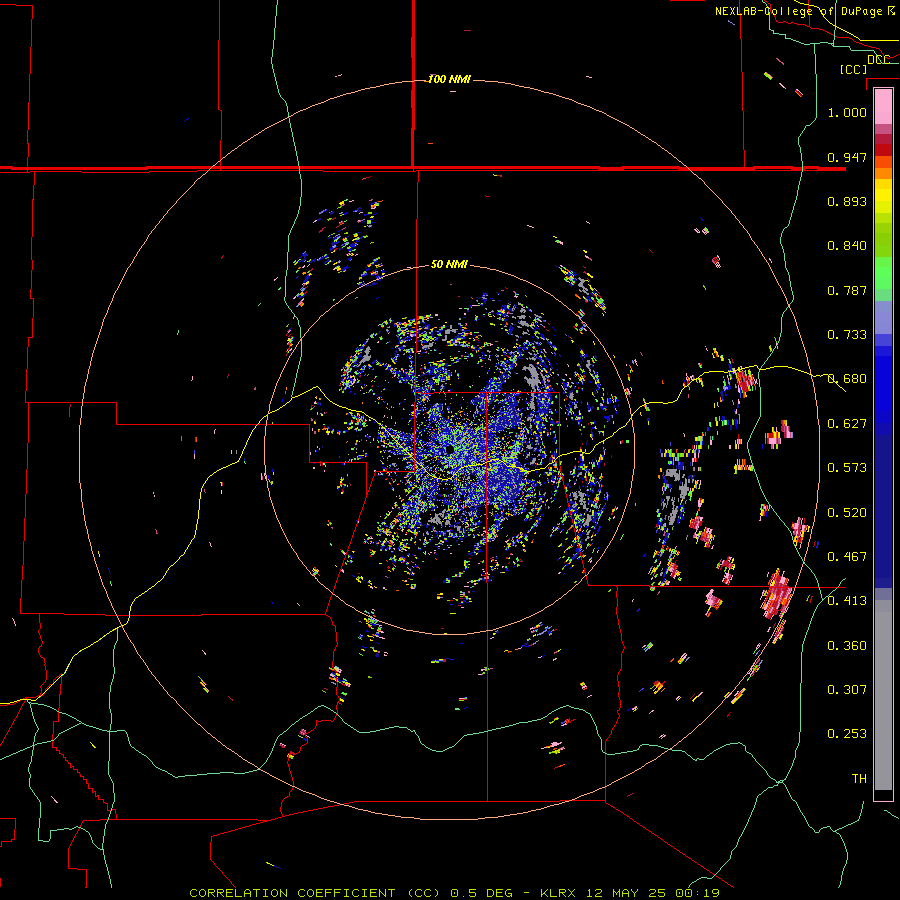This screenshot has height=900, width=900.
Task: Click the 100 NMI range ring label
Action: (449, 79)
